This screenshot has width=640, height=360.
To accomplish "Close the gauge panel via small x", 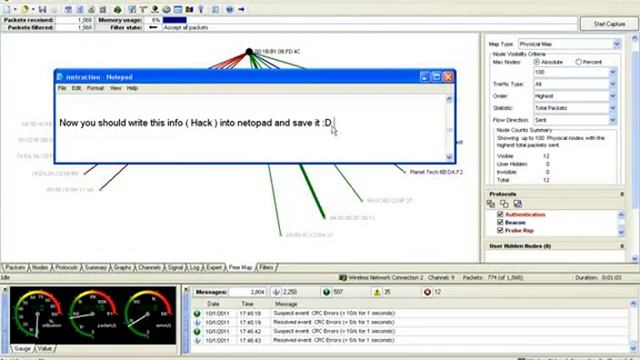I will 5,289.
